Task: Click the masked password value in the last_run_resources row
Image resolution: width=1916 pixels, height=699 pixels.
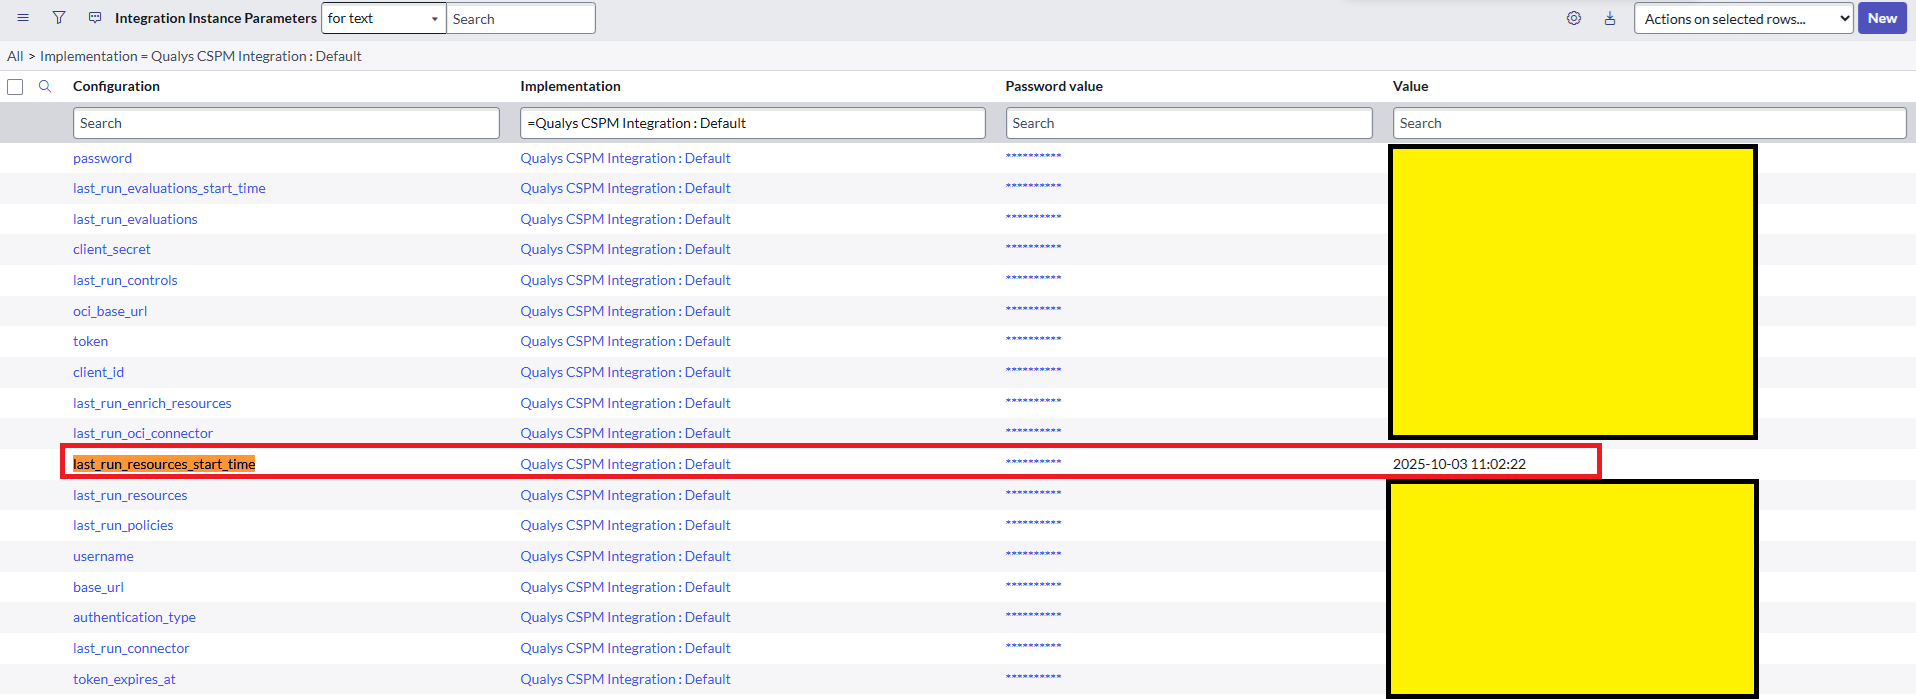Action: coord(1033,494)
